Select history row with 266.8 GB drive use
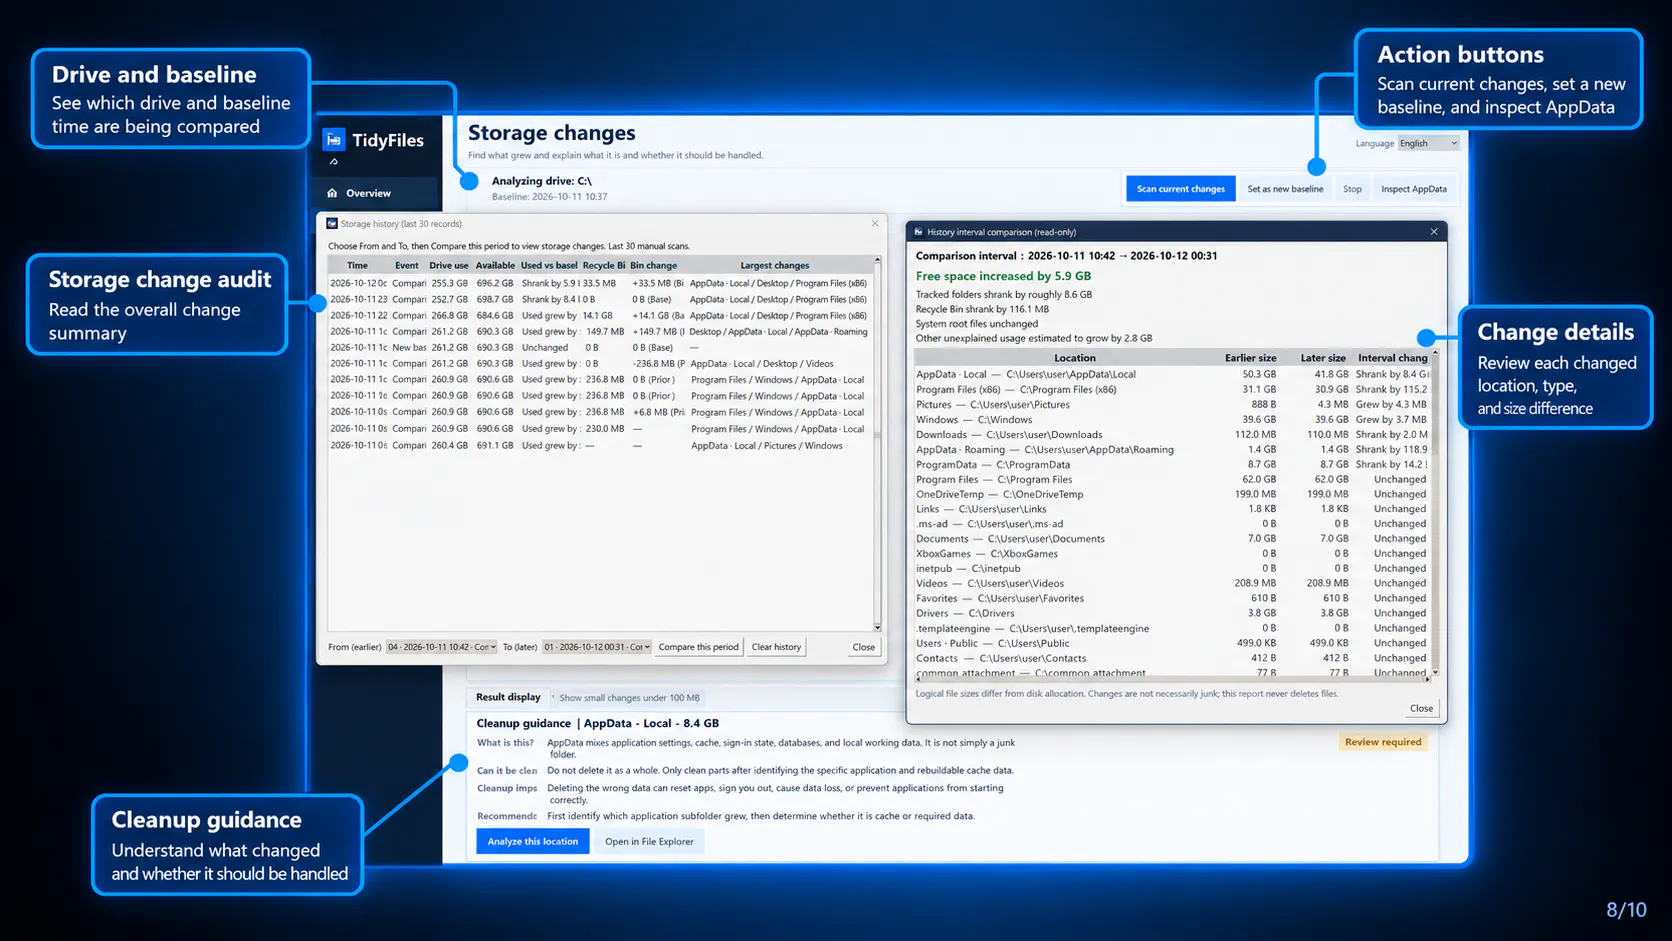The image size is (1672, 941). coord(600,315)
